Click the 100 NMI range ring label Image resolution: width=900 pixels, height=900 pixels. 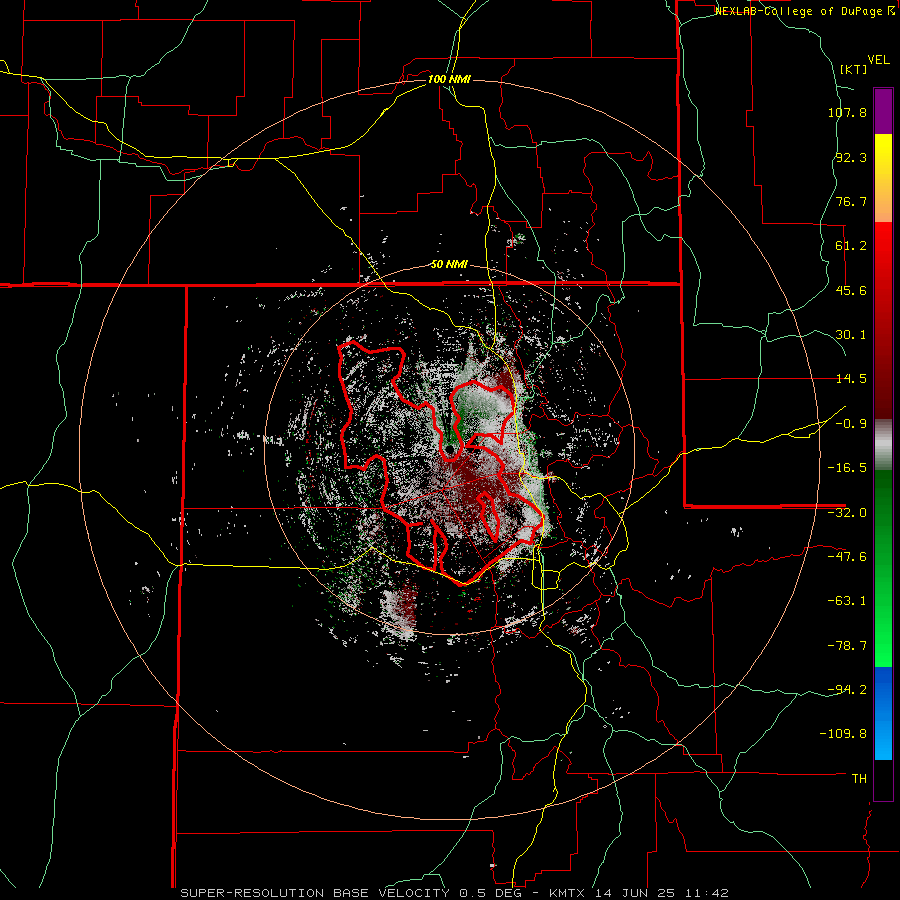[449, 79]
